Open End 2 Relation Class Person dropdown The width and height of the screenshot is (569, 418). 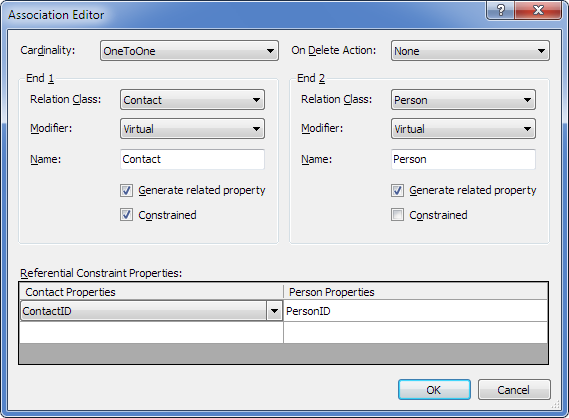(x=463, y=100)
